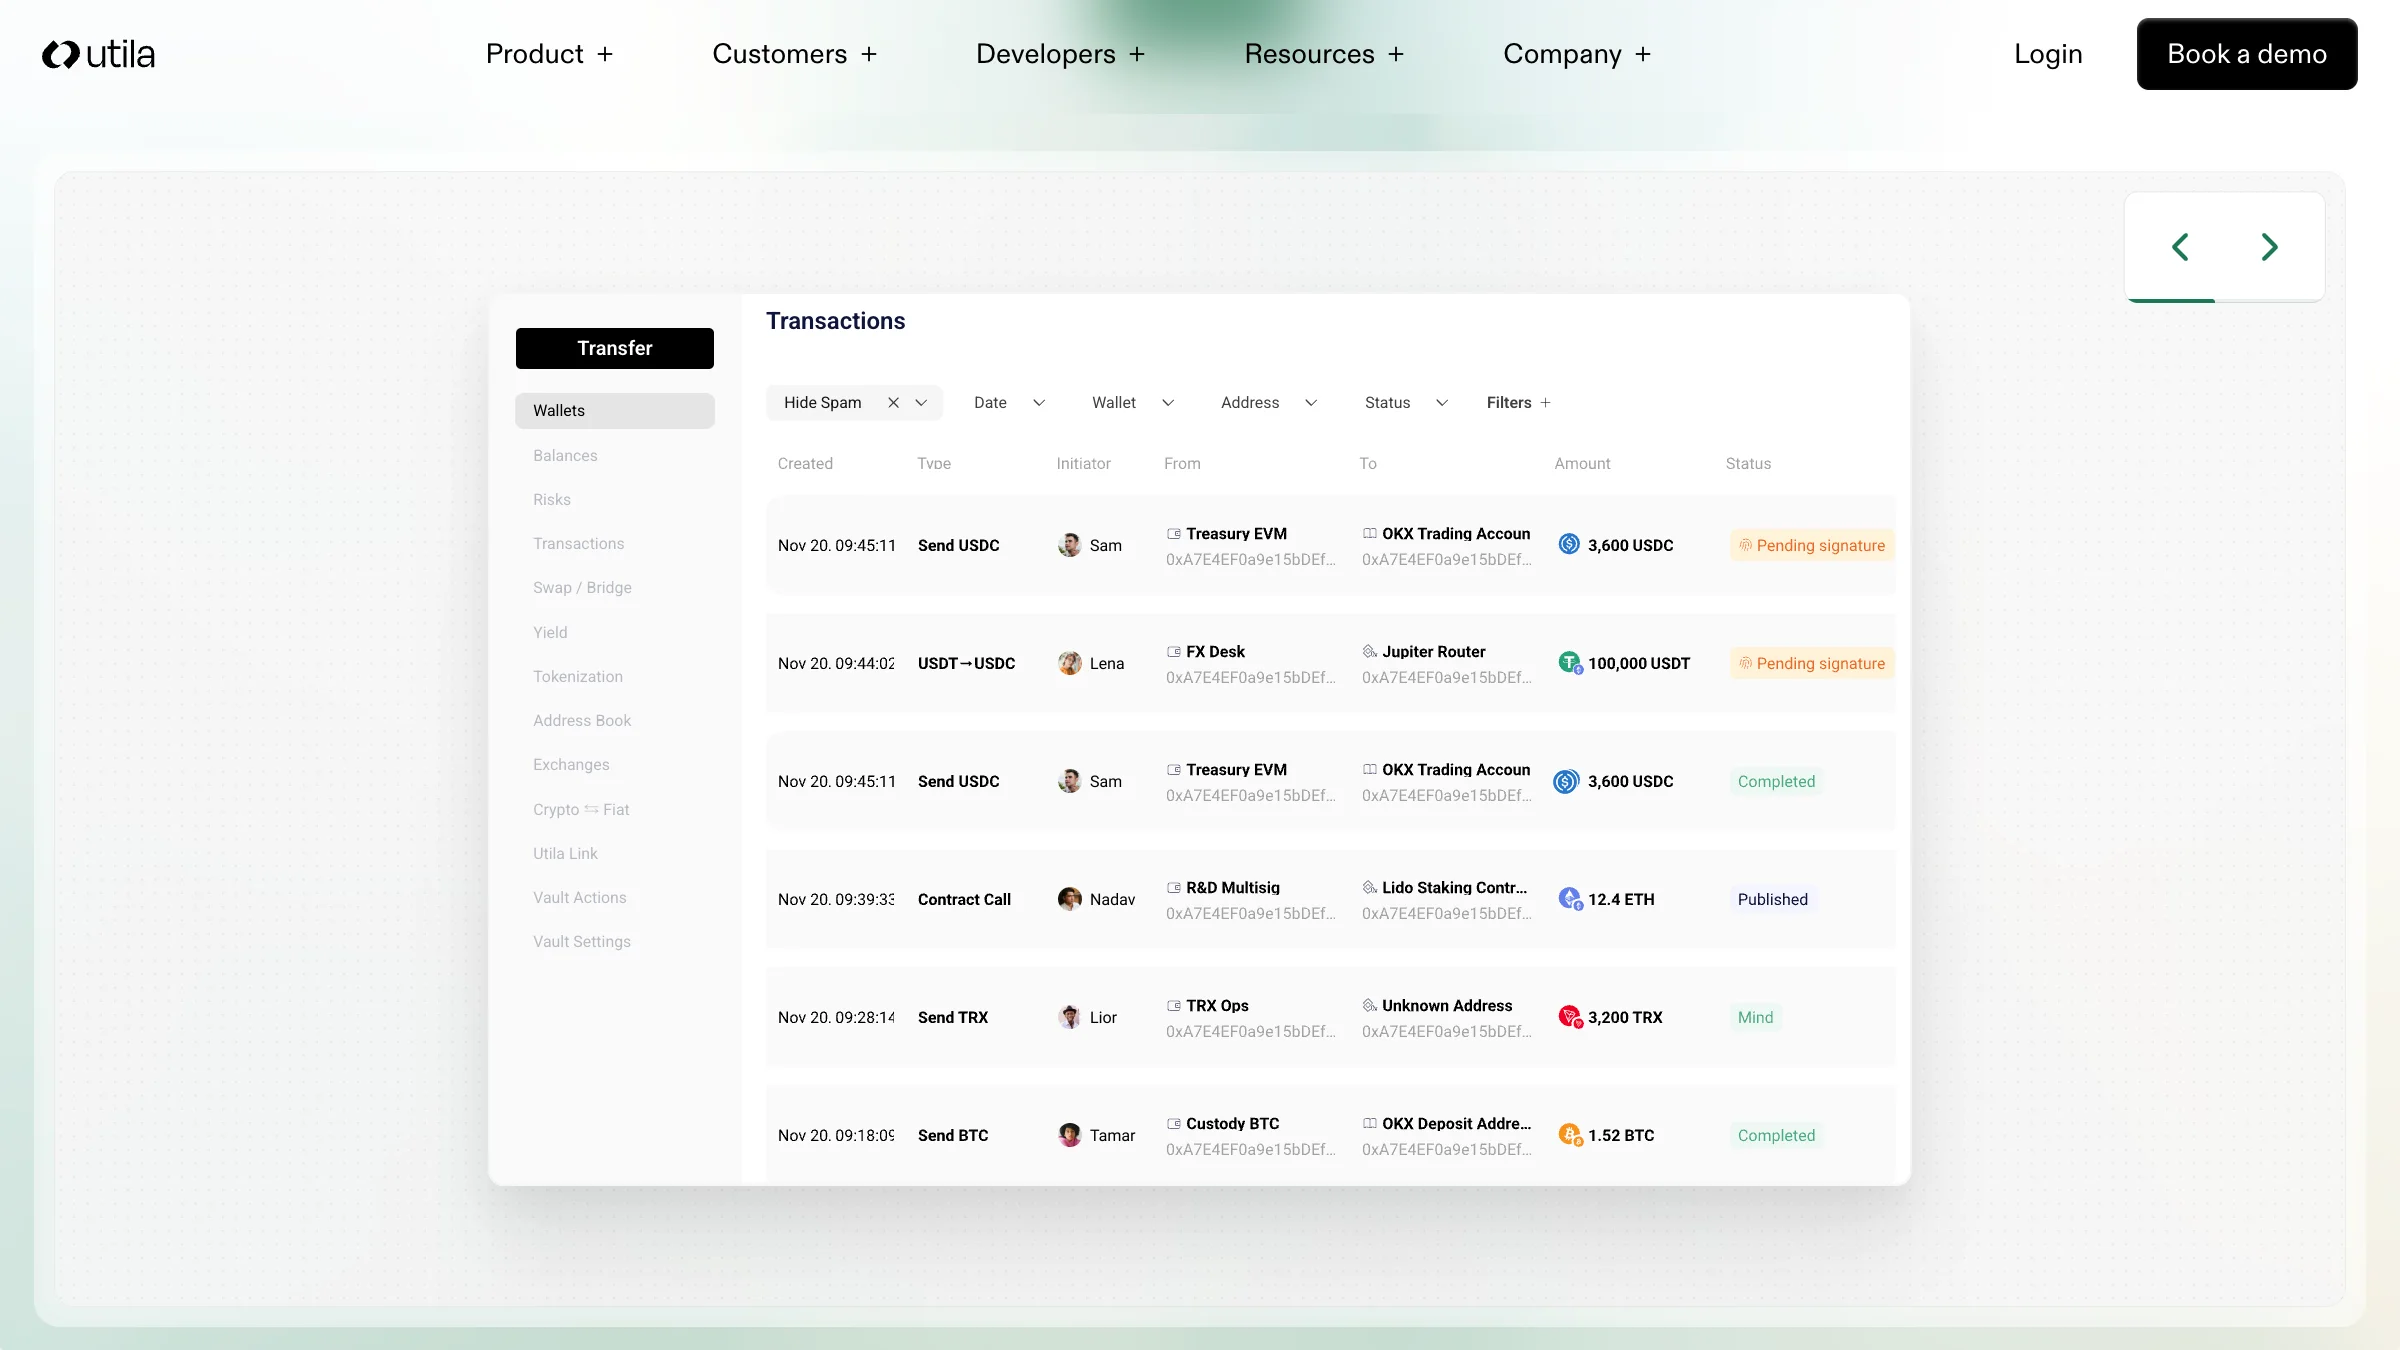Click the utila logo icon
Viewport: 2400px width, 1350px height.
pyautogui.click(x=61, y=54)
